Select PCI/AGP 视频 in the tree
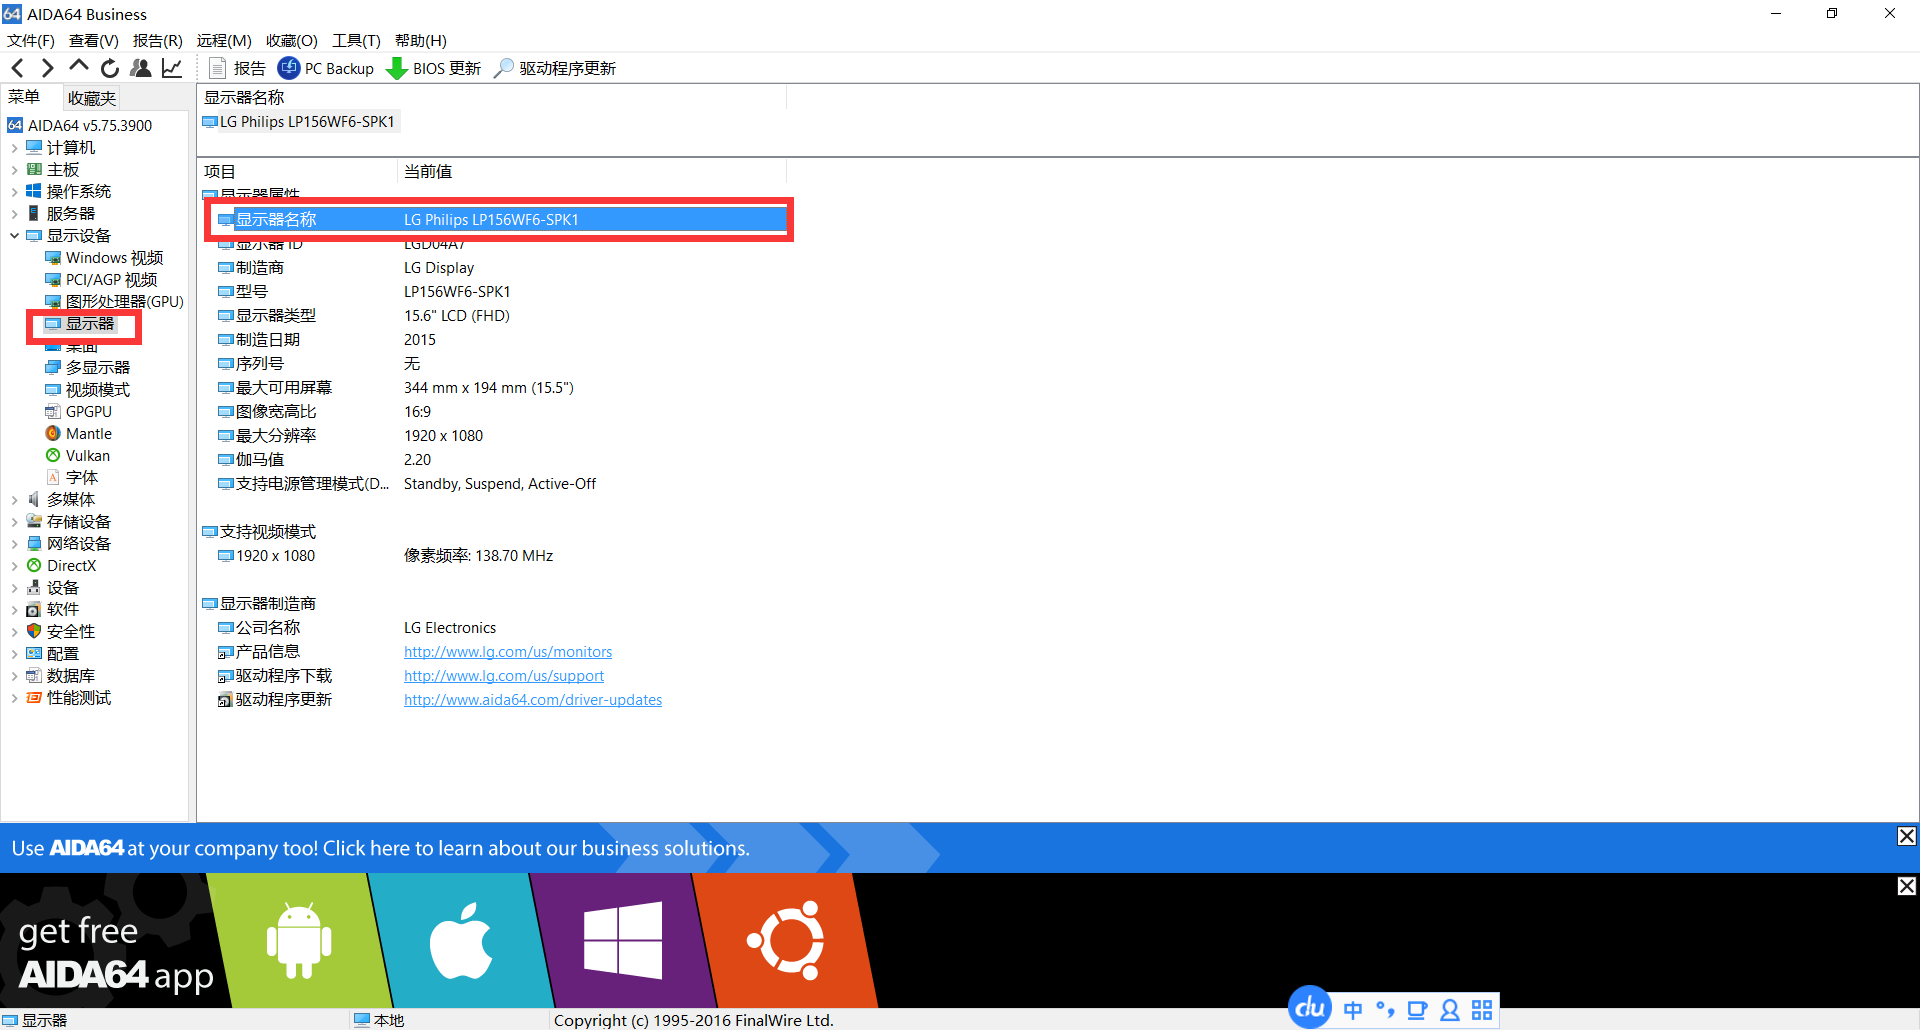 101,280
